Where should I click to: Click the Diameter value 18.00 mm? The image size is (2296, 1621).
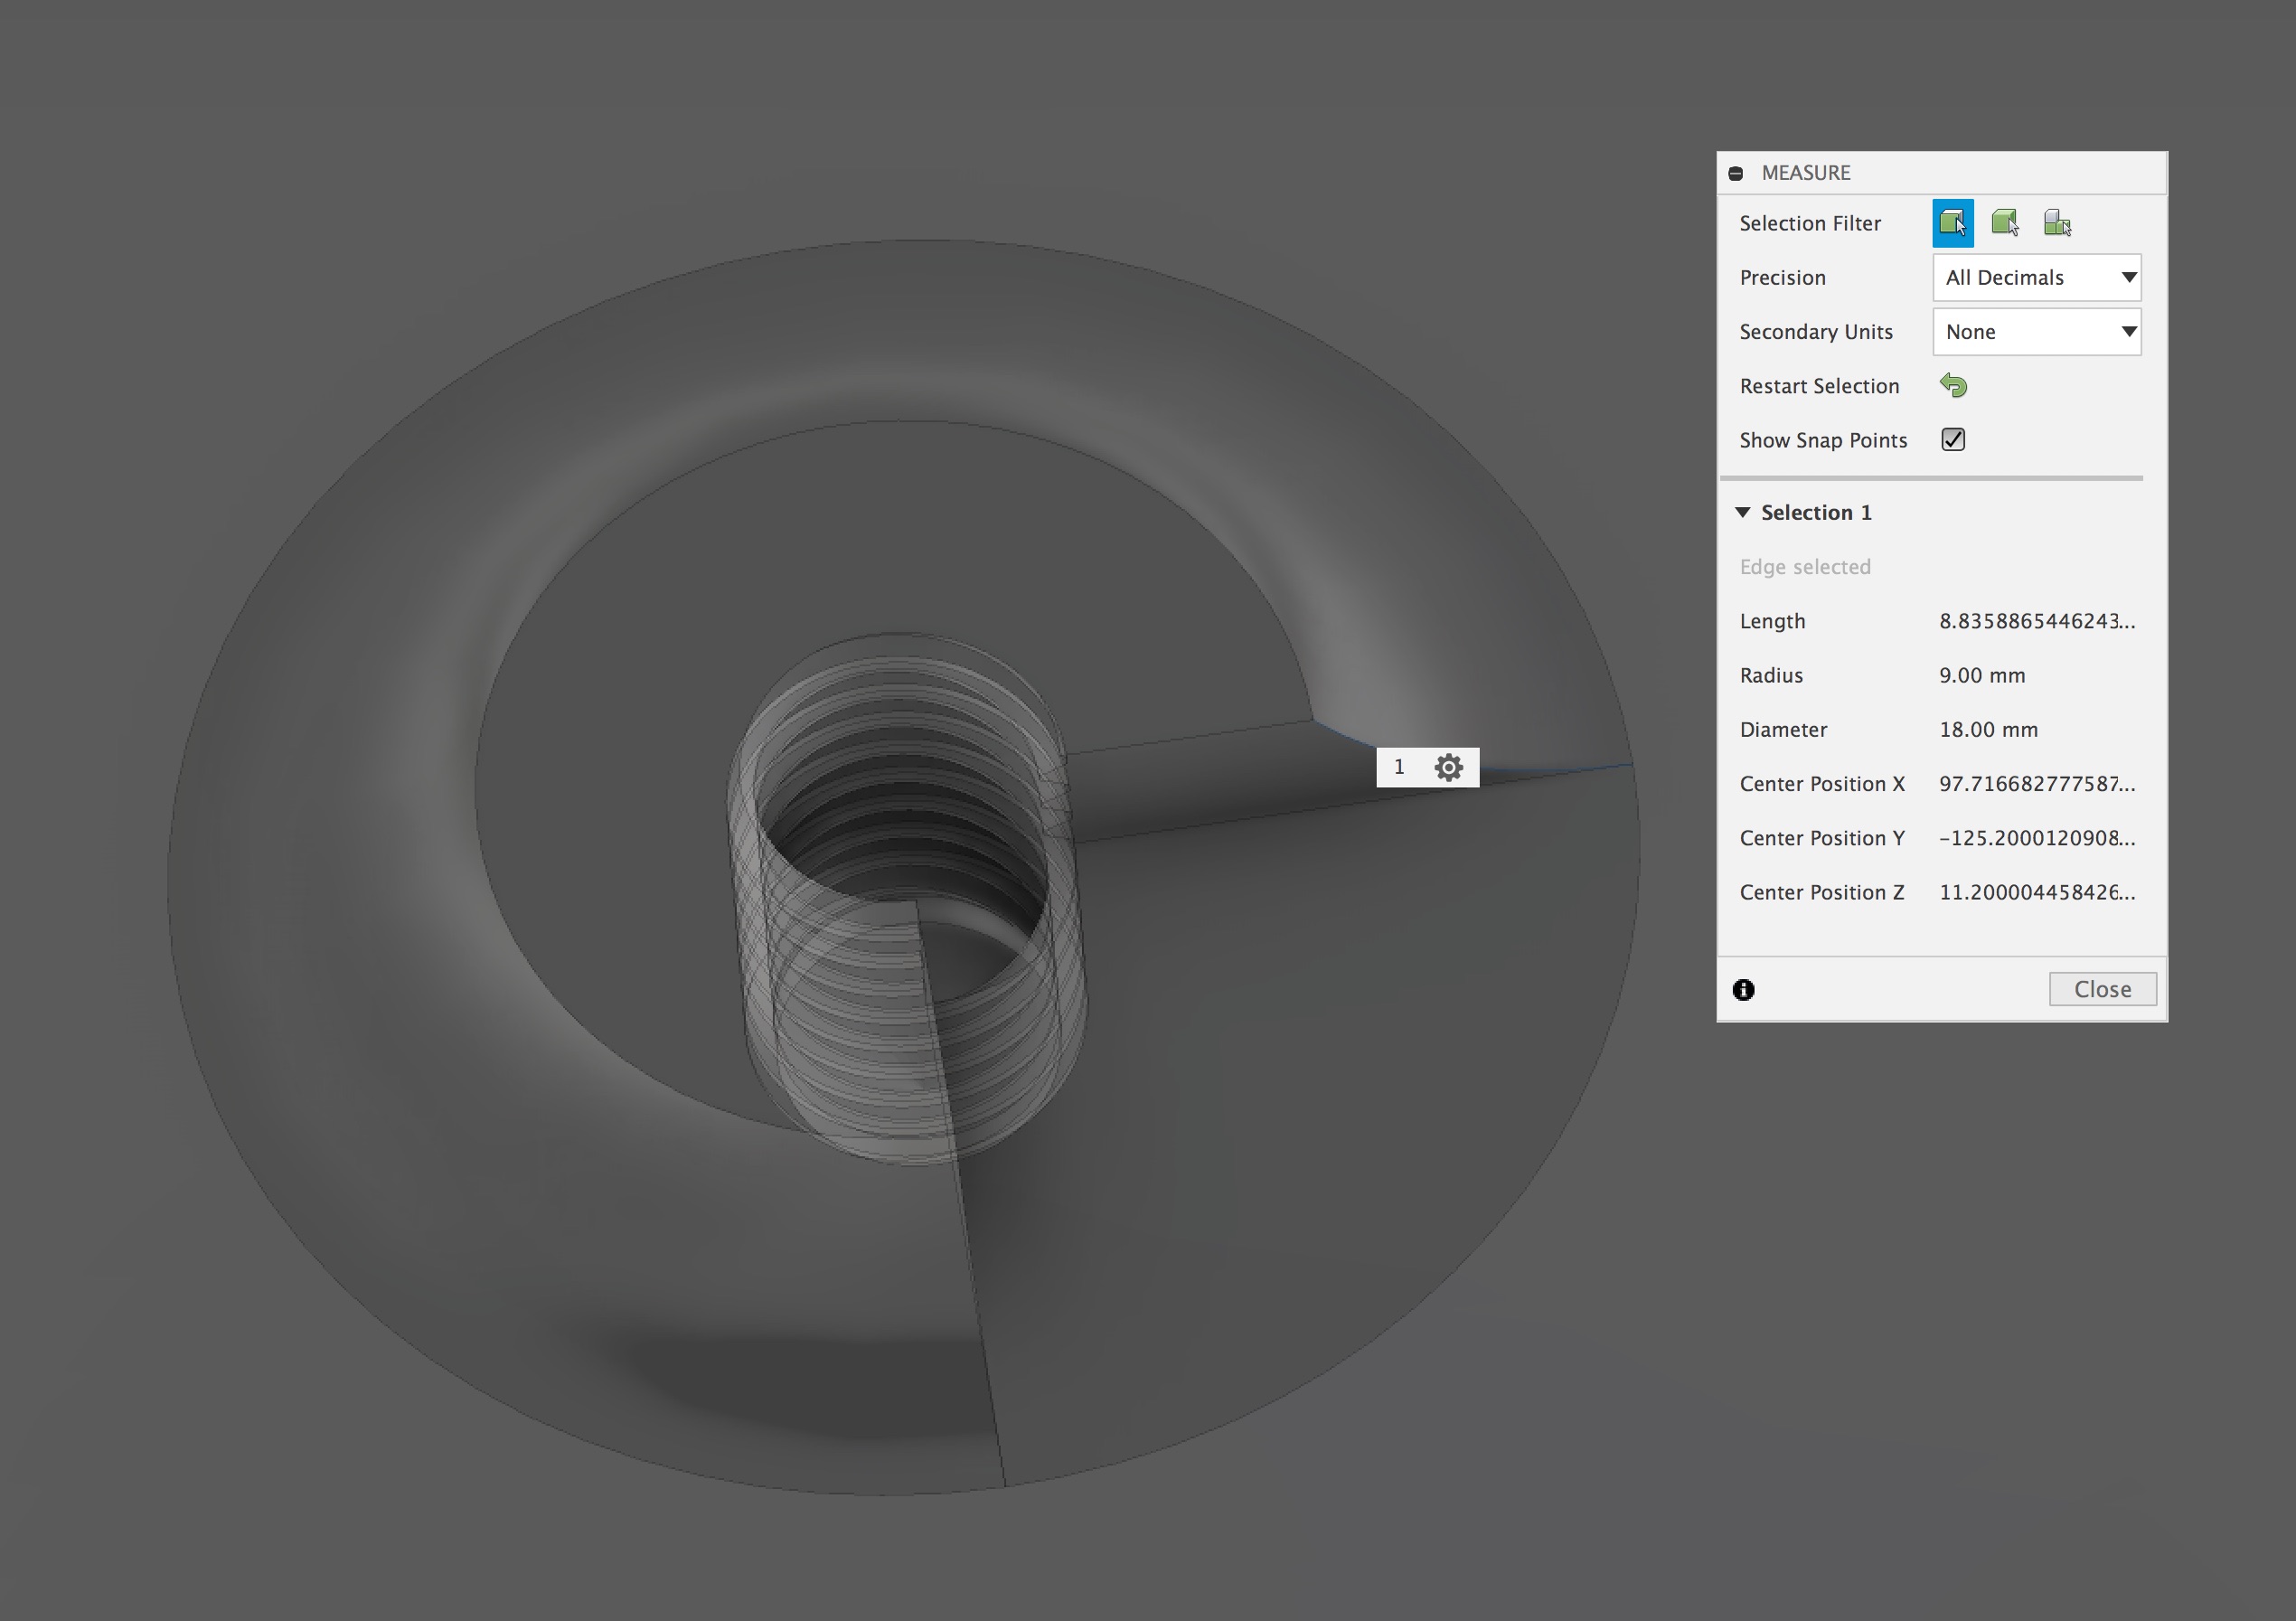(1988, 730)
